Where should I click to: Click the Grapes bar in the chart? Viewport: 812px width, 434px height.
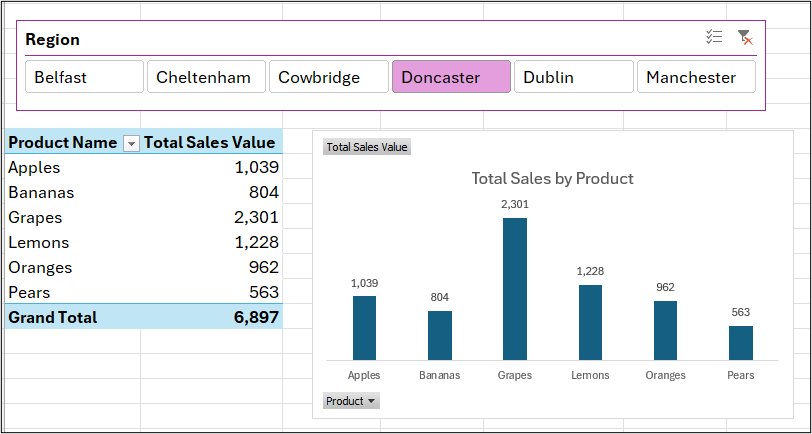(514, 289)
